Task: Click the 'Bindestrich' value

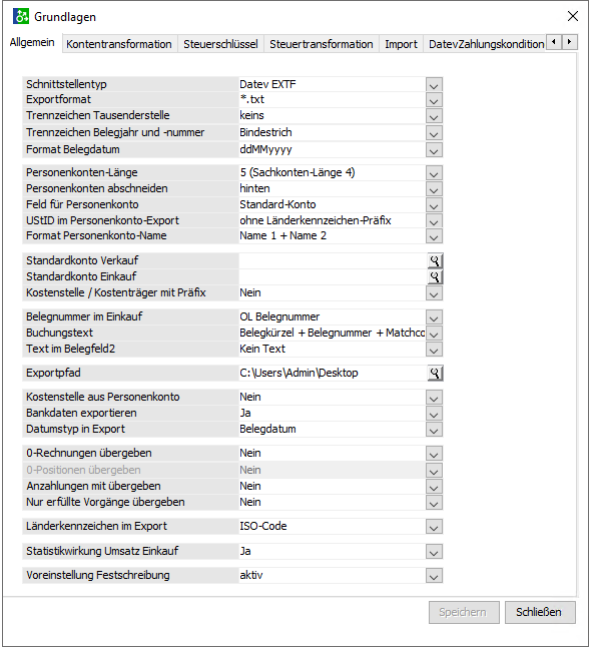Action: tap(266, 133)
